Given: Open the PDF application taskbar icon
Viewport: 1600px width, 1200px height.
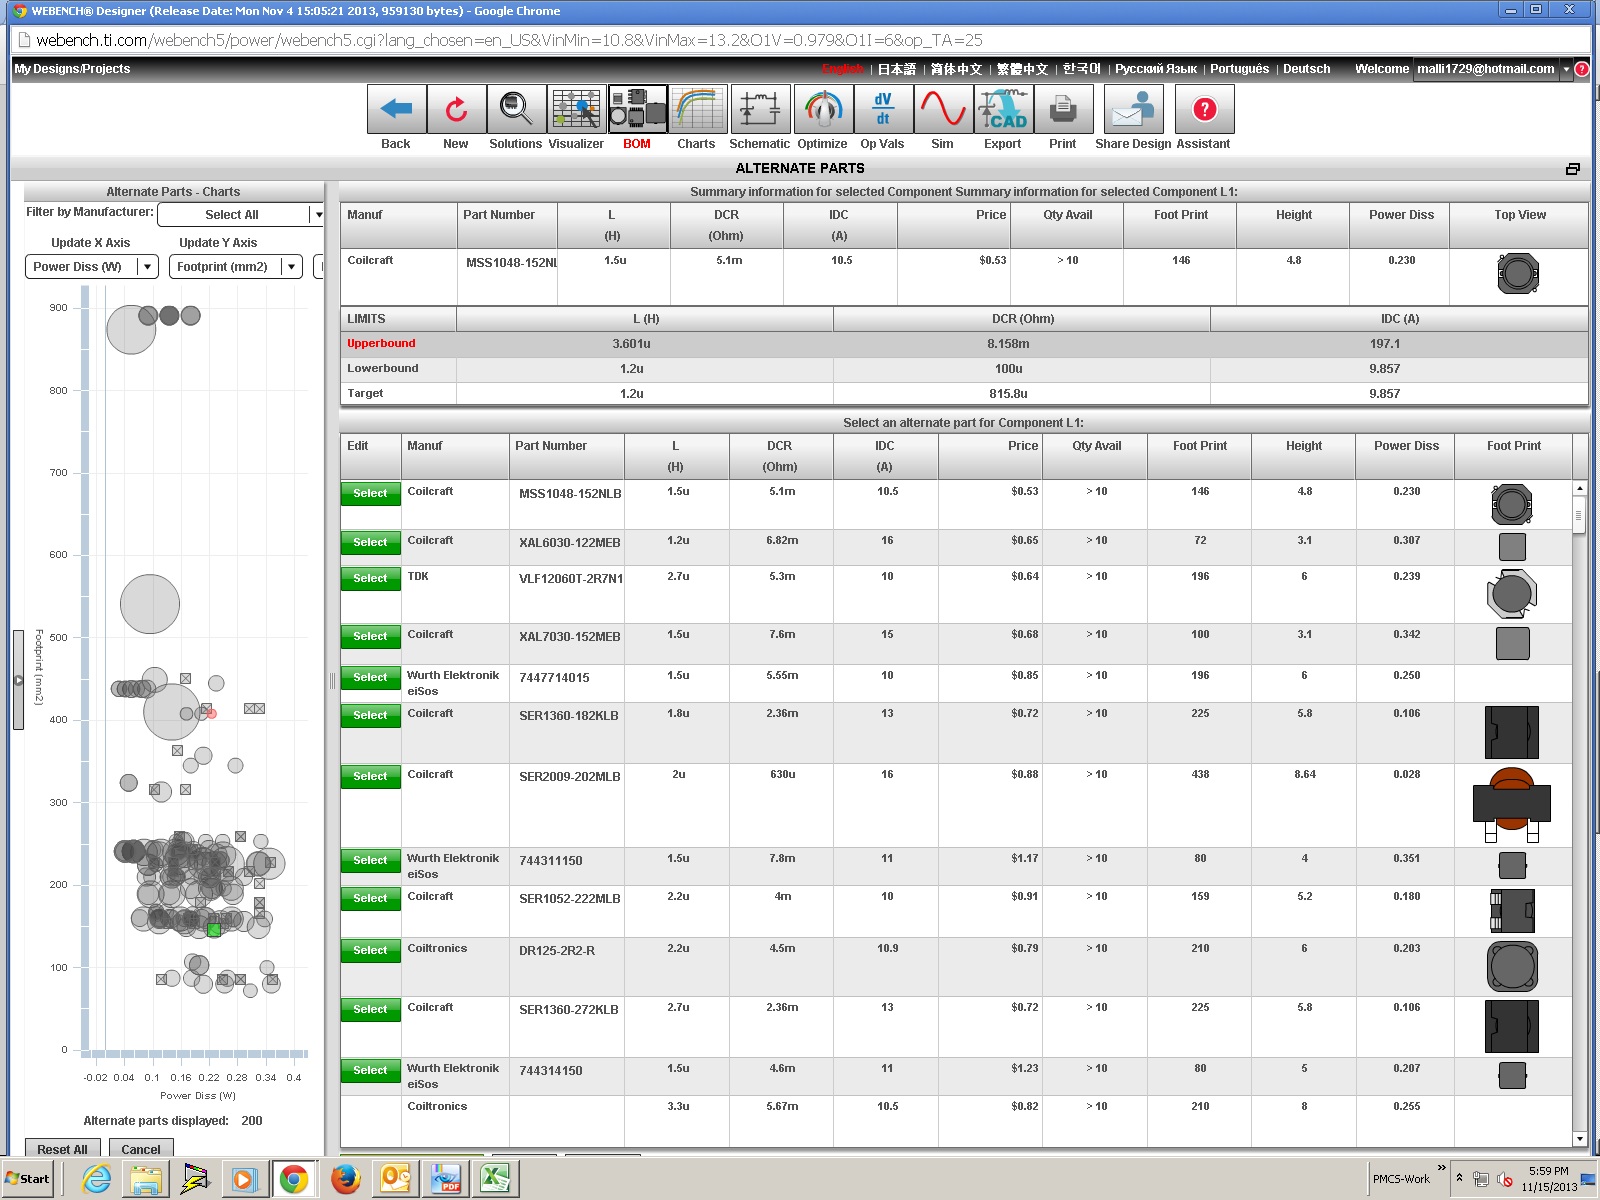Looking at the screenshot, I should pos(446,1179).
